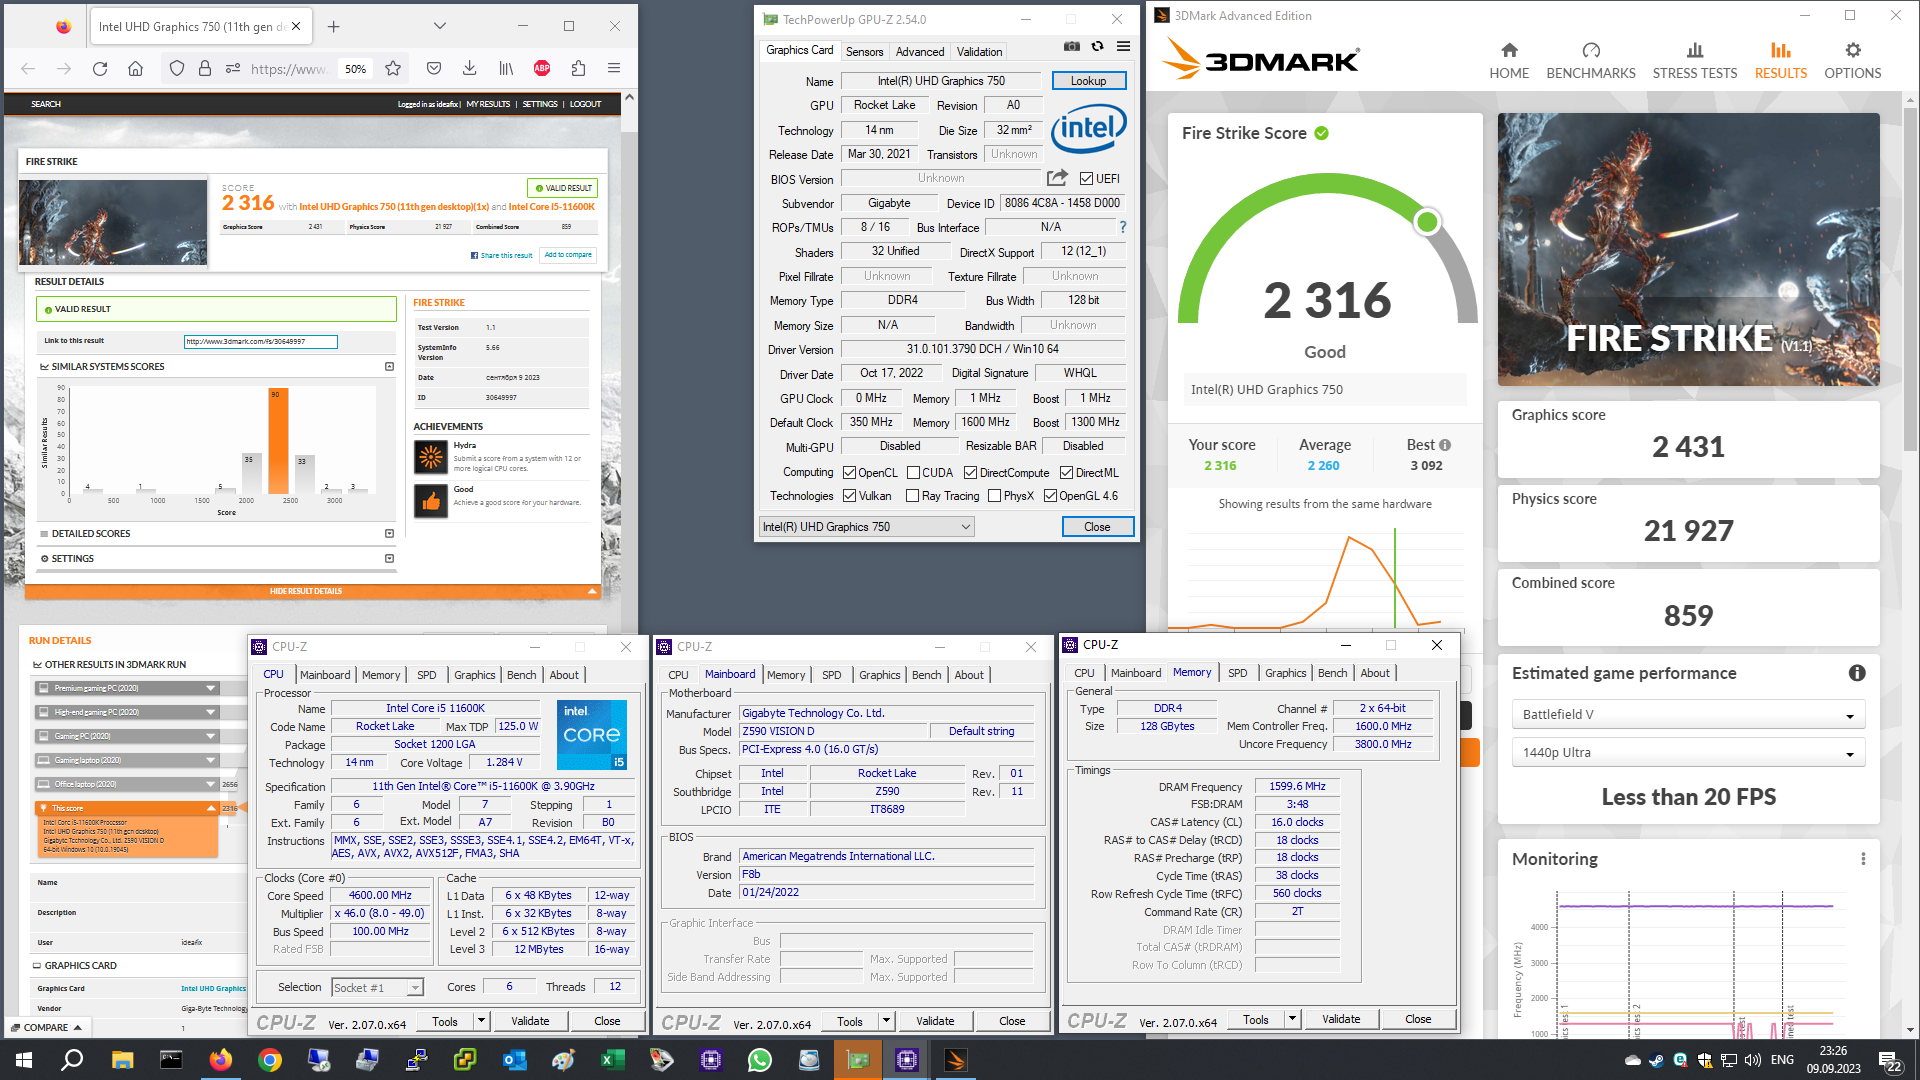Expand Similar Systems Scores section
Image resolution: width=1920 pixels, height=1080 pixels.
tap(389, 367)
